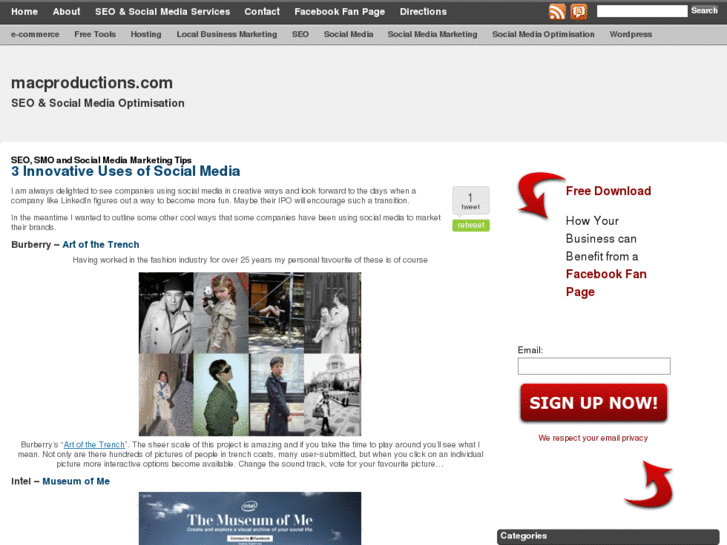Follow the inline 'Art of the Trench' link
This screenshot has width=727, height=545.
tap(94, 444)
